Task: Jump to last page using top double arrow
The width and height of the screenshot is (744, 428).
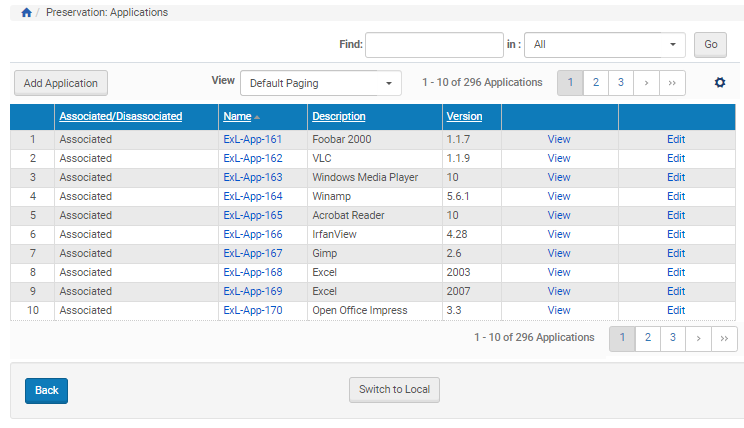Action: coord(672,83)
